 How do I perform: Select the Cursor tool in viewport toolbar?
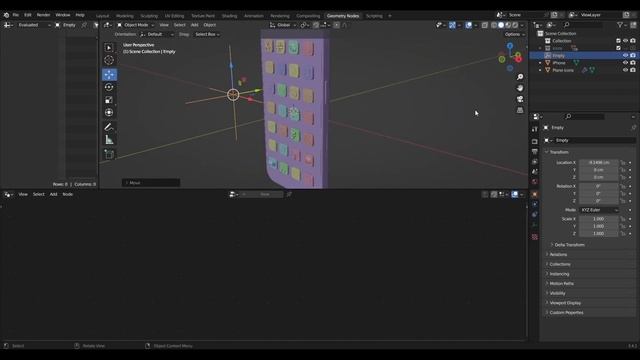109,60
